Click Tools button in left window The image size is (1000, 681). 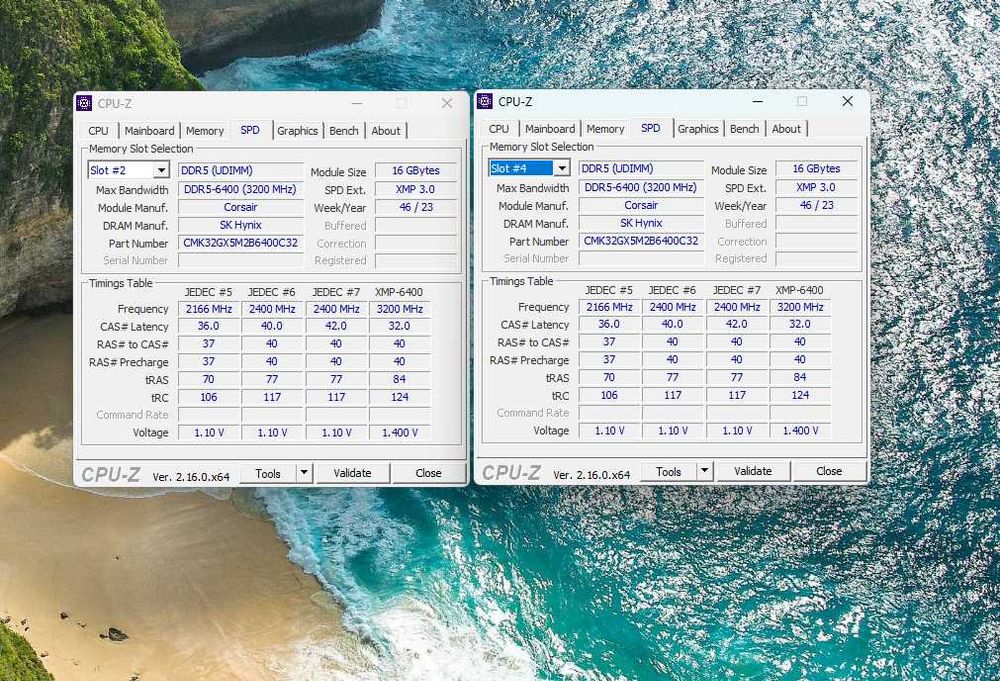[268, 473]
